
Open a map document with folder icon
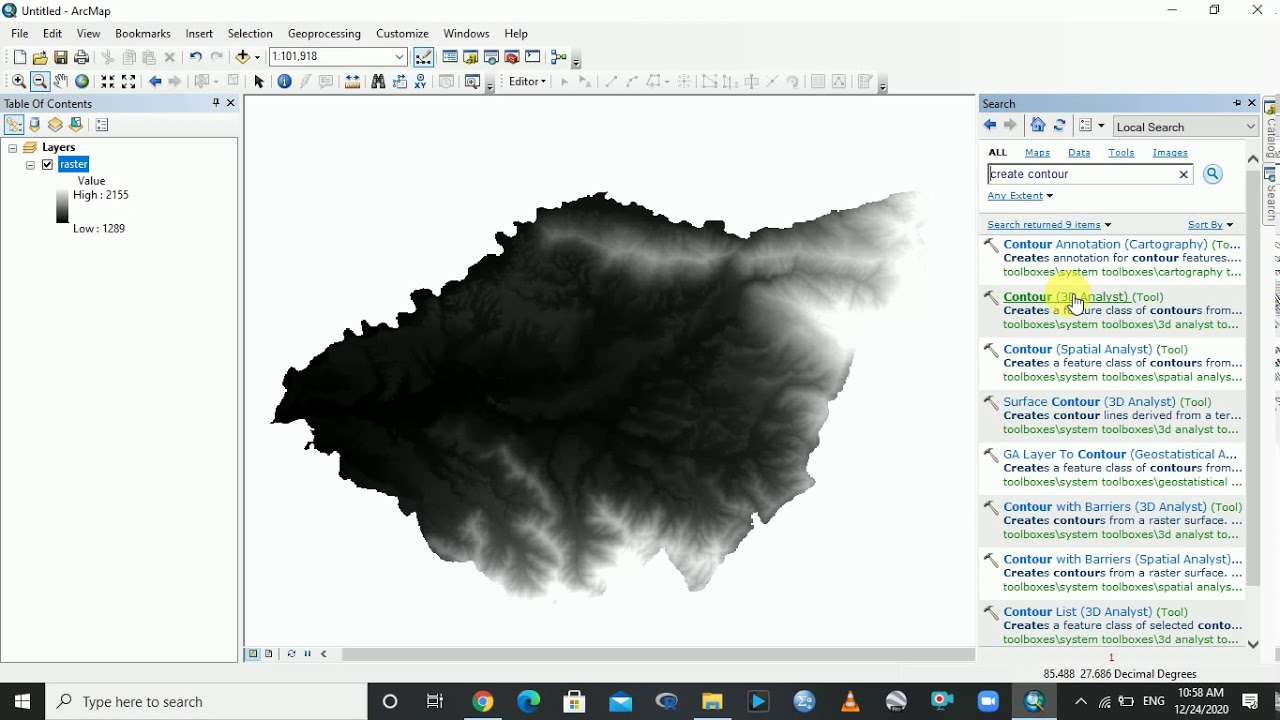pyautogui.click(x=40, y=58)
